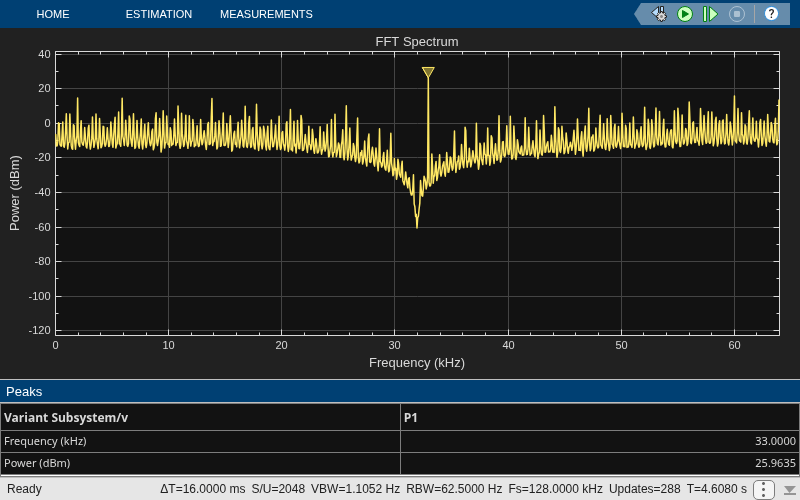Click the Frequency (kHz) axis label
The height and width of the screenshot is (500, 800).
tap(417, 363)
